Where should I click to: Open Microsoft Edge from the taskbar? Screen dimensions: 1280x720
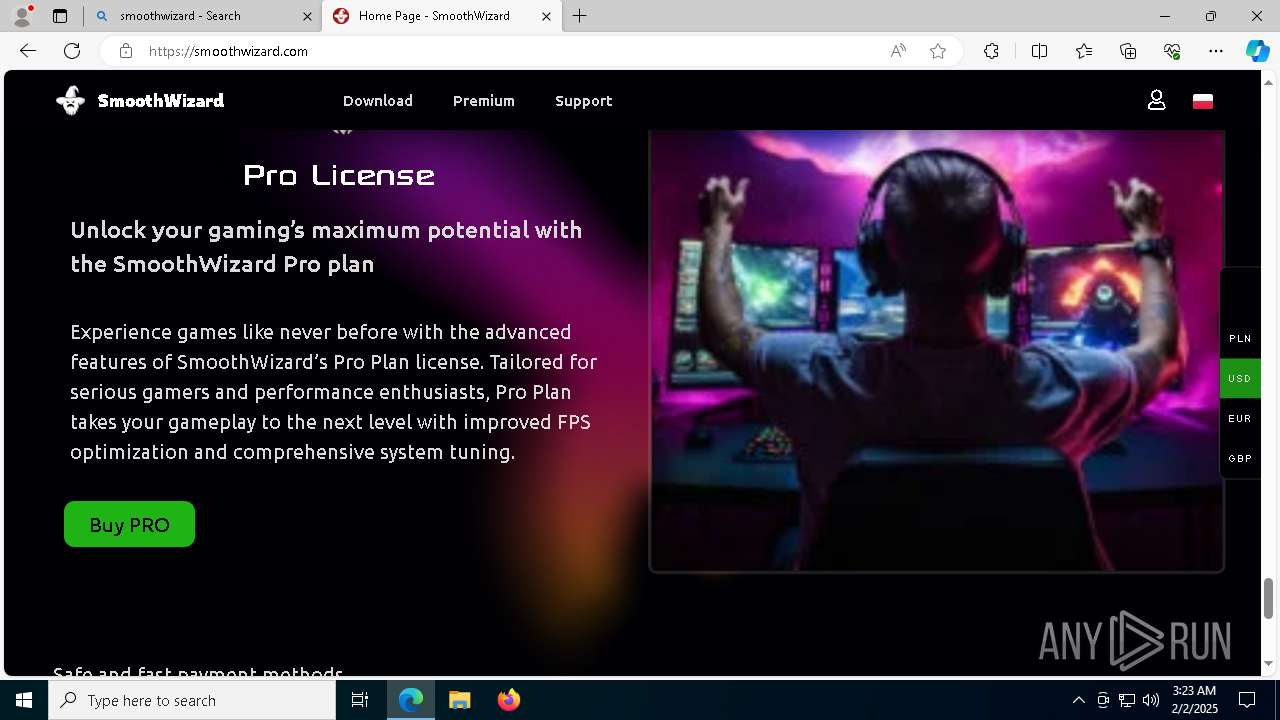(x=411, y=700)
